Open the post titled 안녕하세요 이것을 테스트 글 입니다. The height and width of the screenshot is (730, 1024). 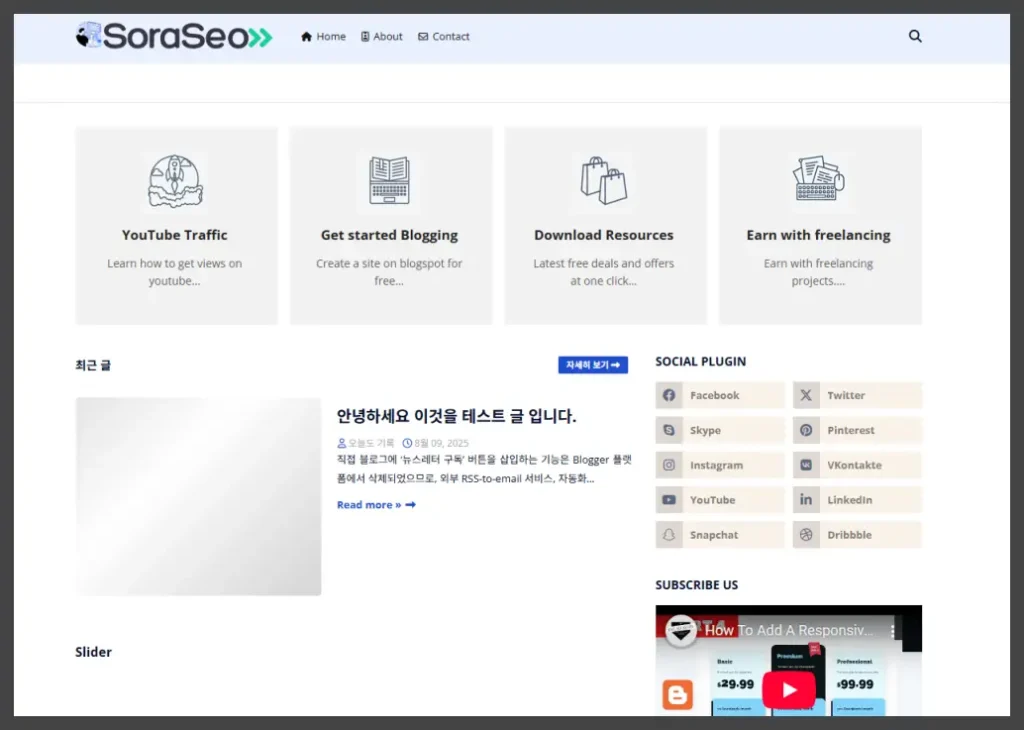pyautogui.click(x=456, y=416)
